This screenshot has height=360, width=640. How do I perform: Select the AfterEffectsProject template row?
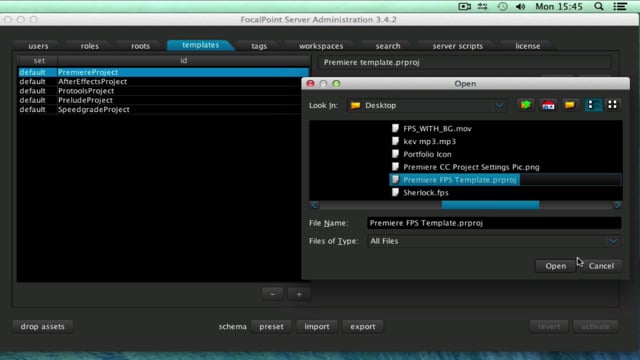tap(163, 82)
